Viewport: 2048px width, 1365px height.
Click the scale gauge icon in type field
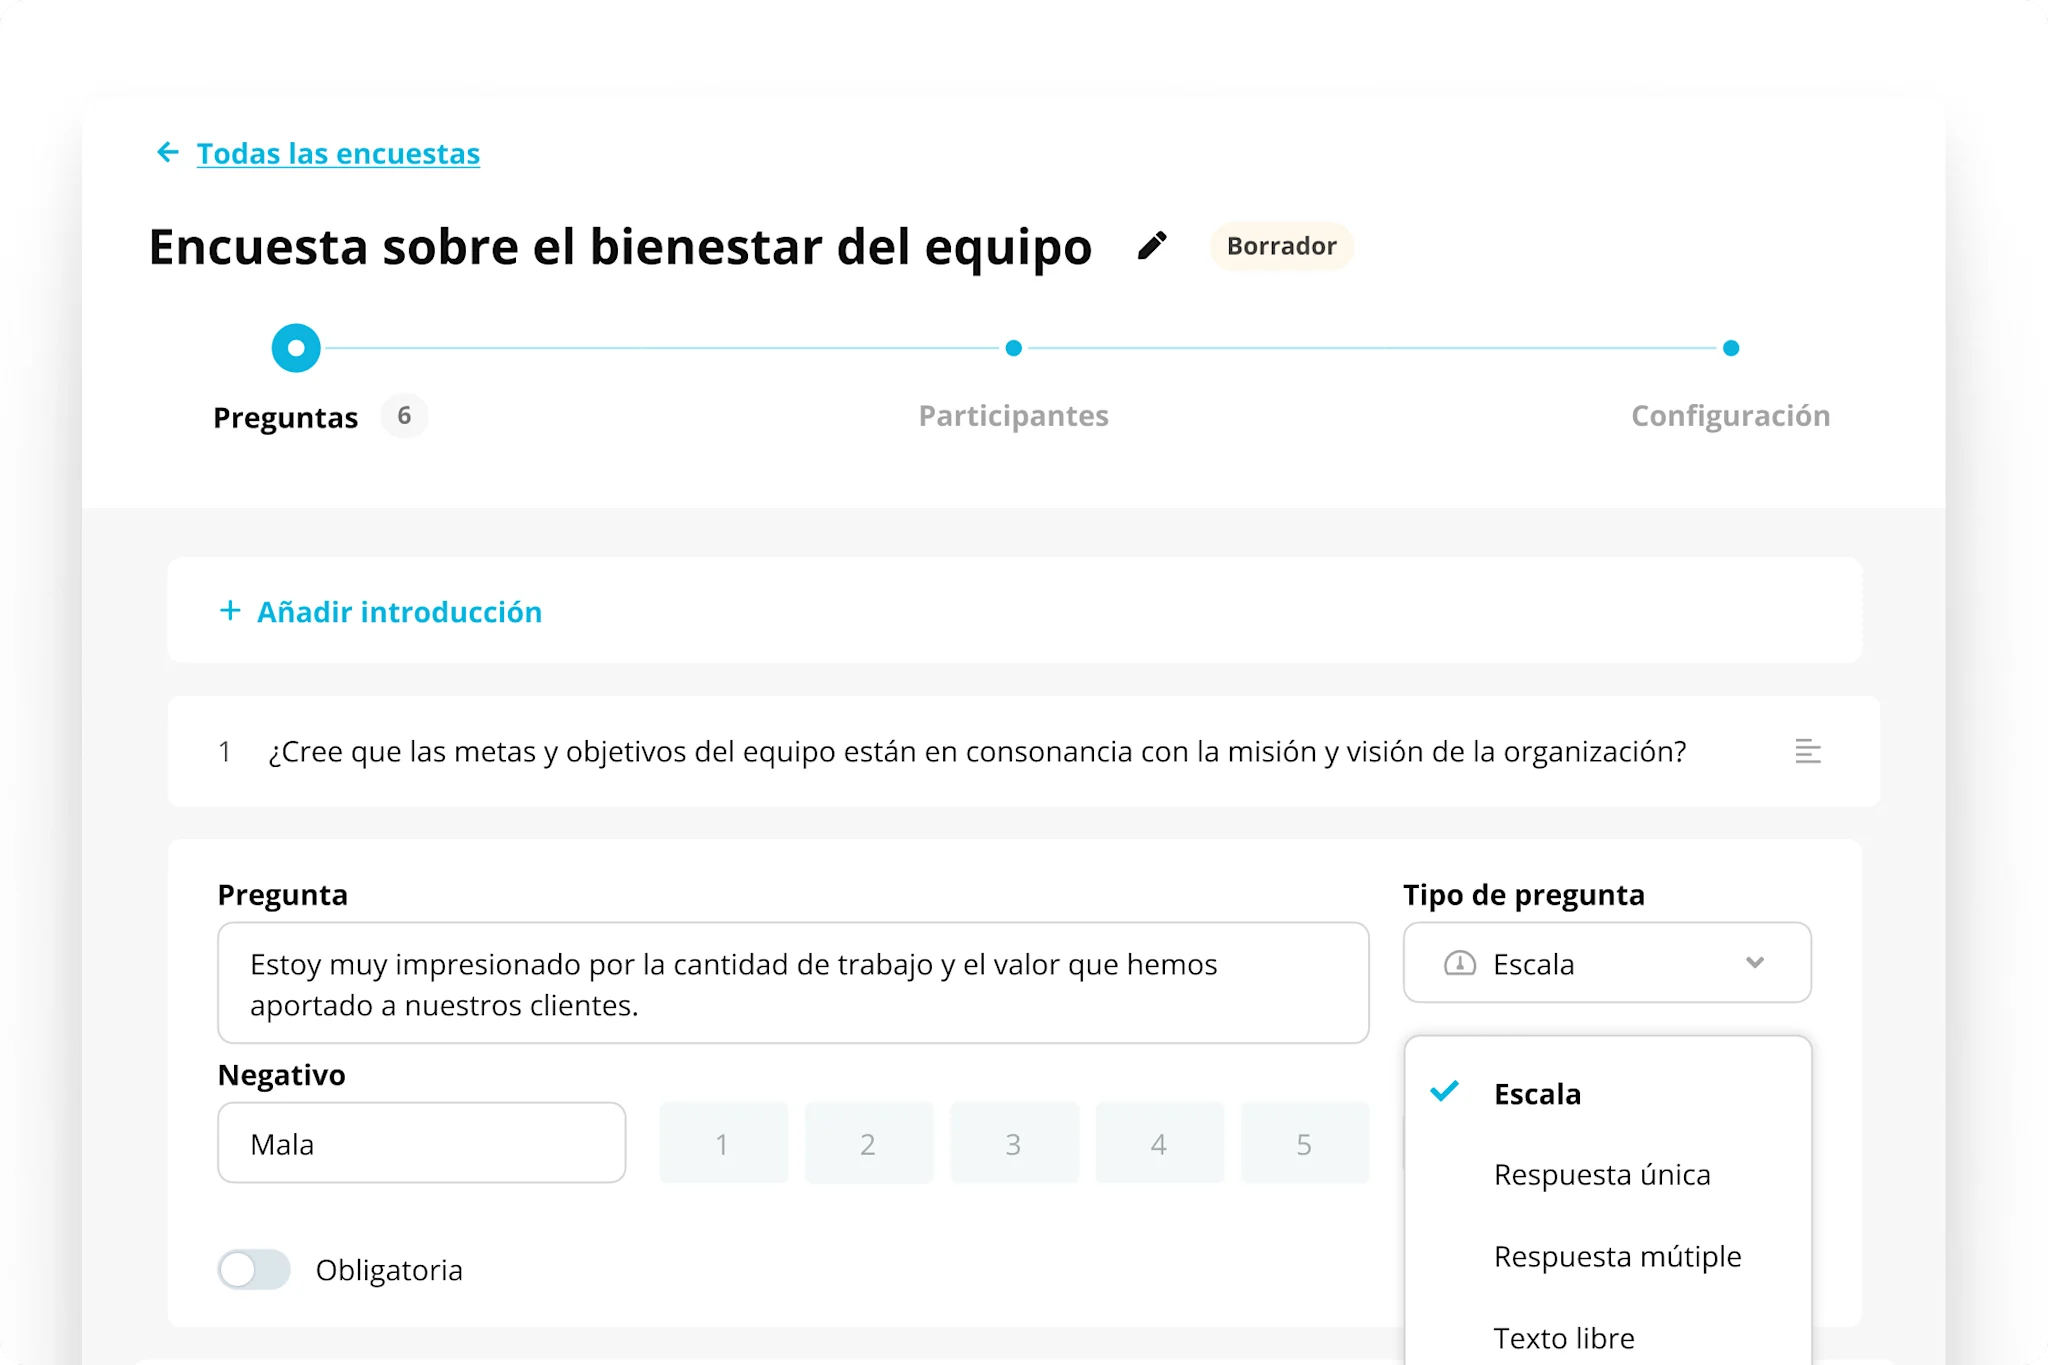tap(1459, 963)
